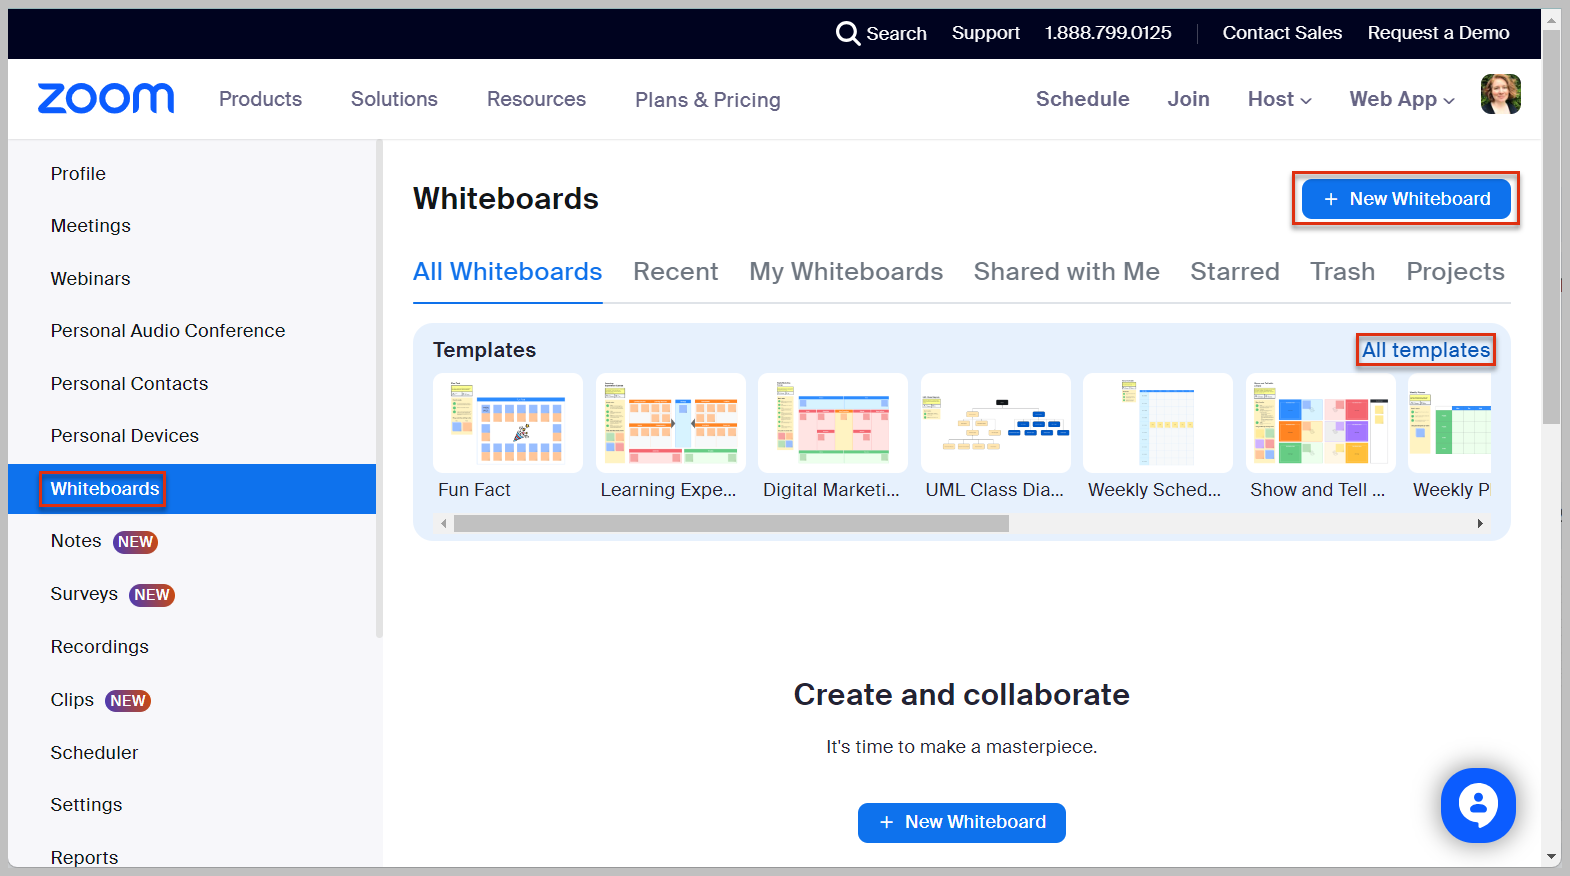Click New Whiteboard button under Create and collaborate
The height and width of the screenshot is (876, 1570).
(x=962, y=822)
